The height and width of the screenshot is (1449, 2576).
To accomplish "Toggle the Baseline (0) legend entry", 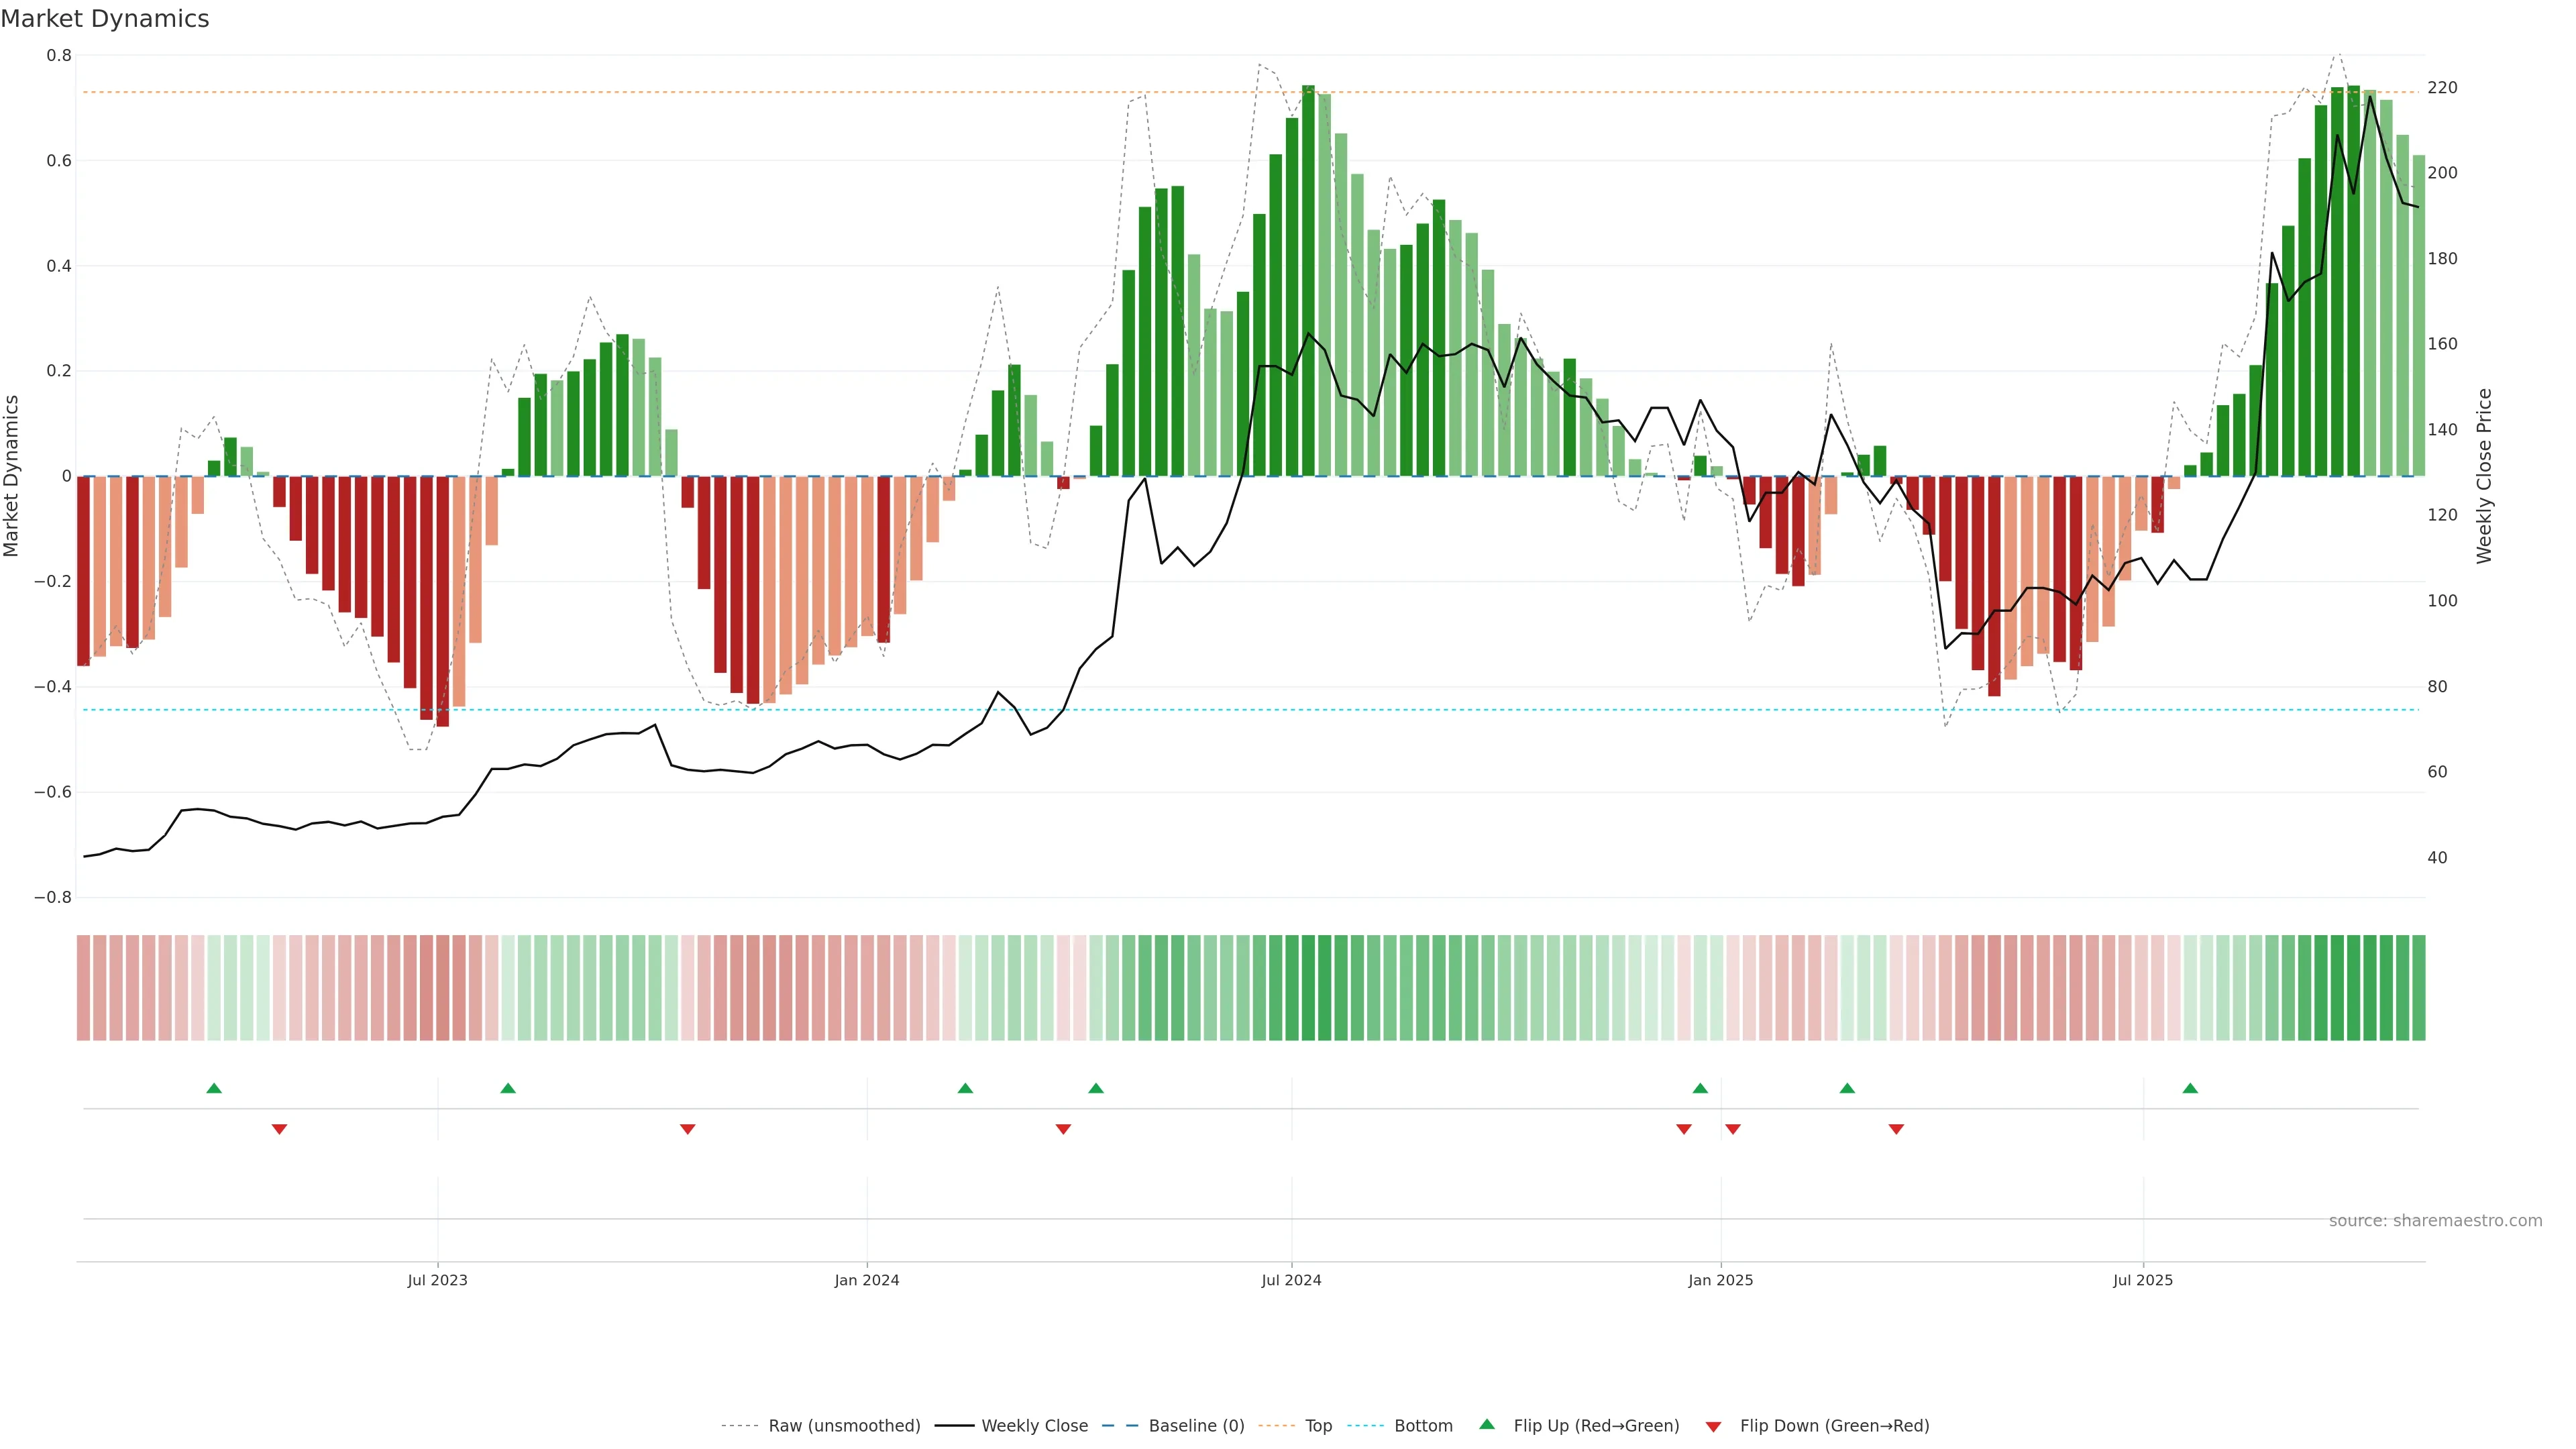I will pyautogui.click(x=1196, y=1426).
